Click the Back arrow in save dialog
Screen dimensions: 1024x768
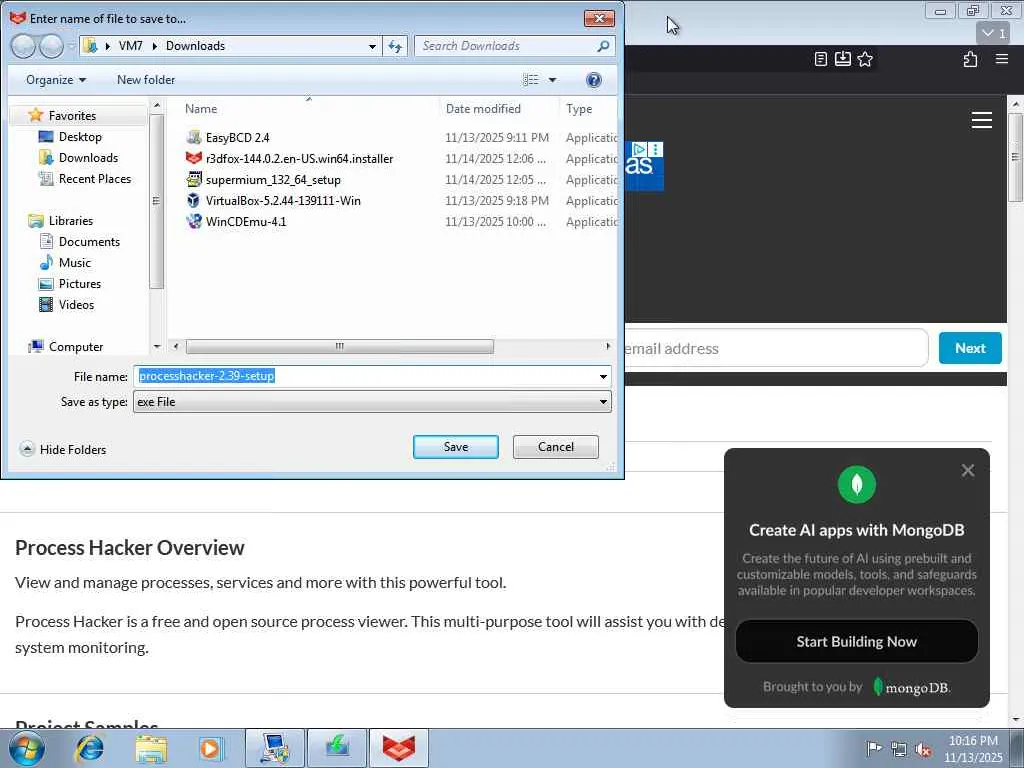(24, 46)
